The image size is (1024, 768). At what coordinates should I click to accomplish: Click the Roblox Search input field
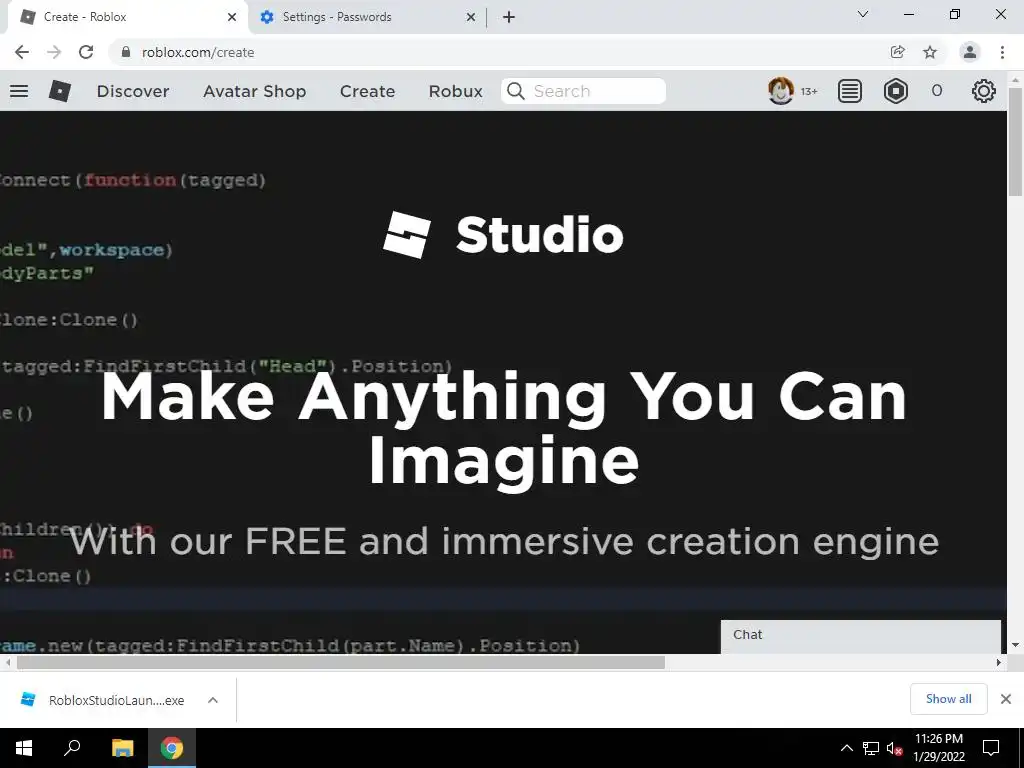pyautogui.click(x=583, y=91)
